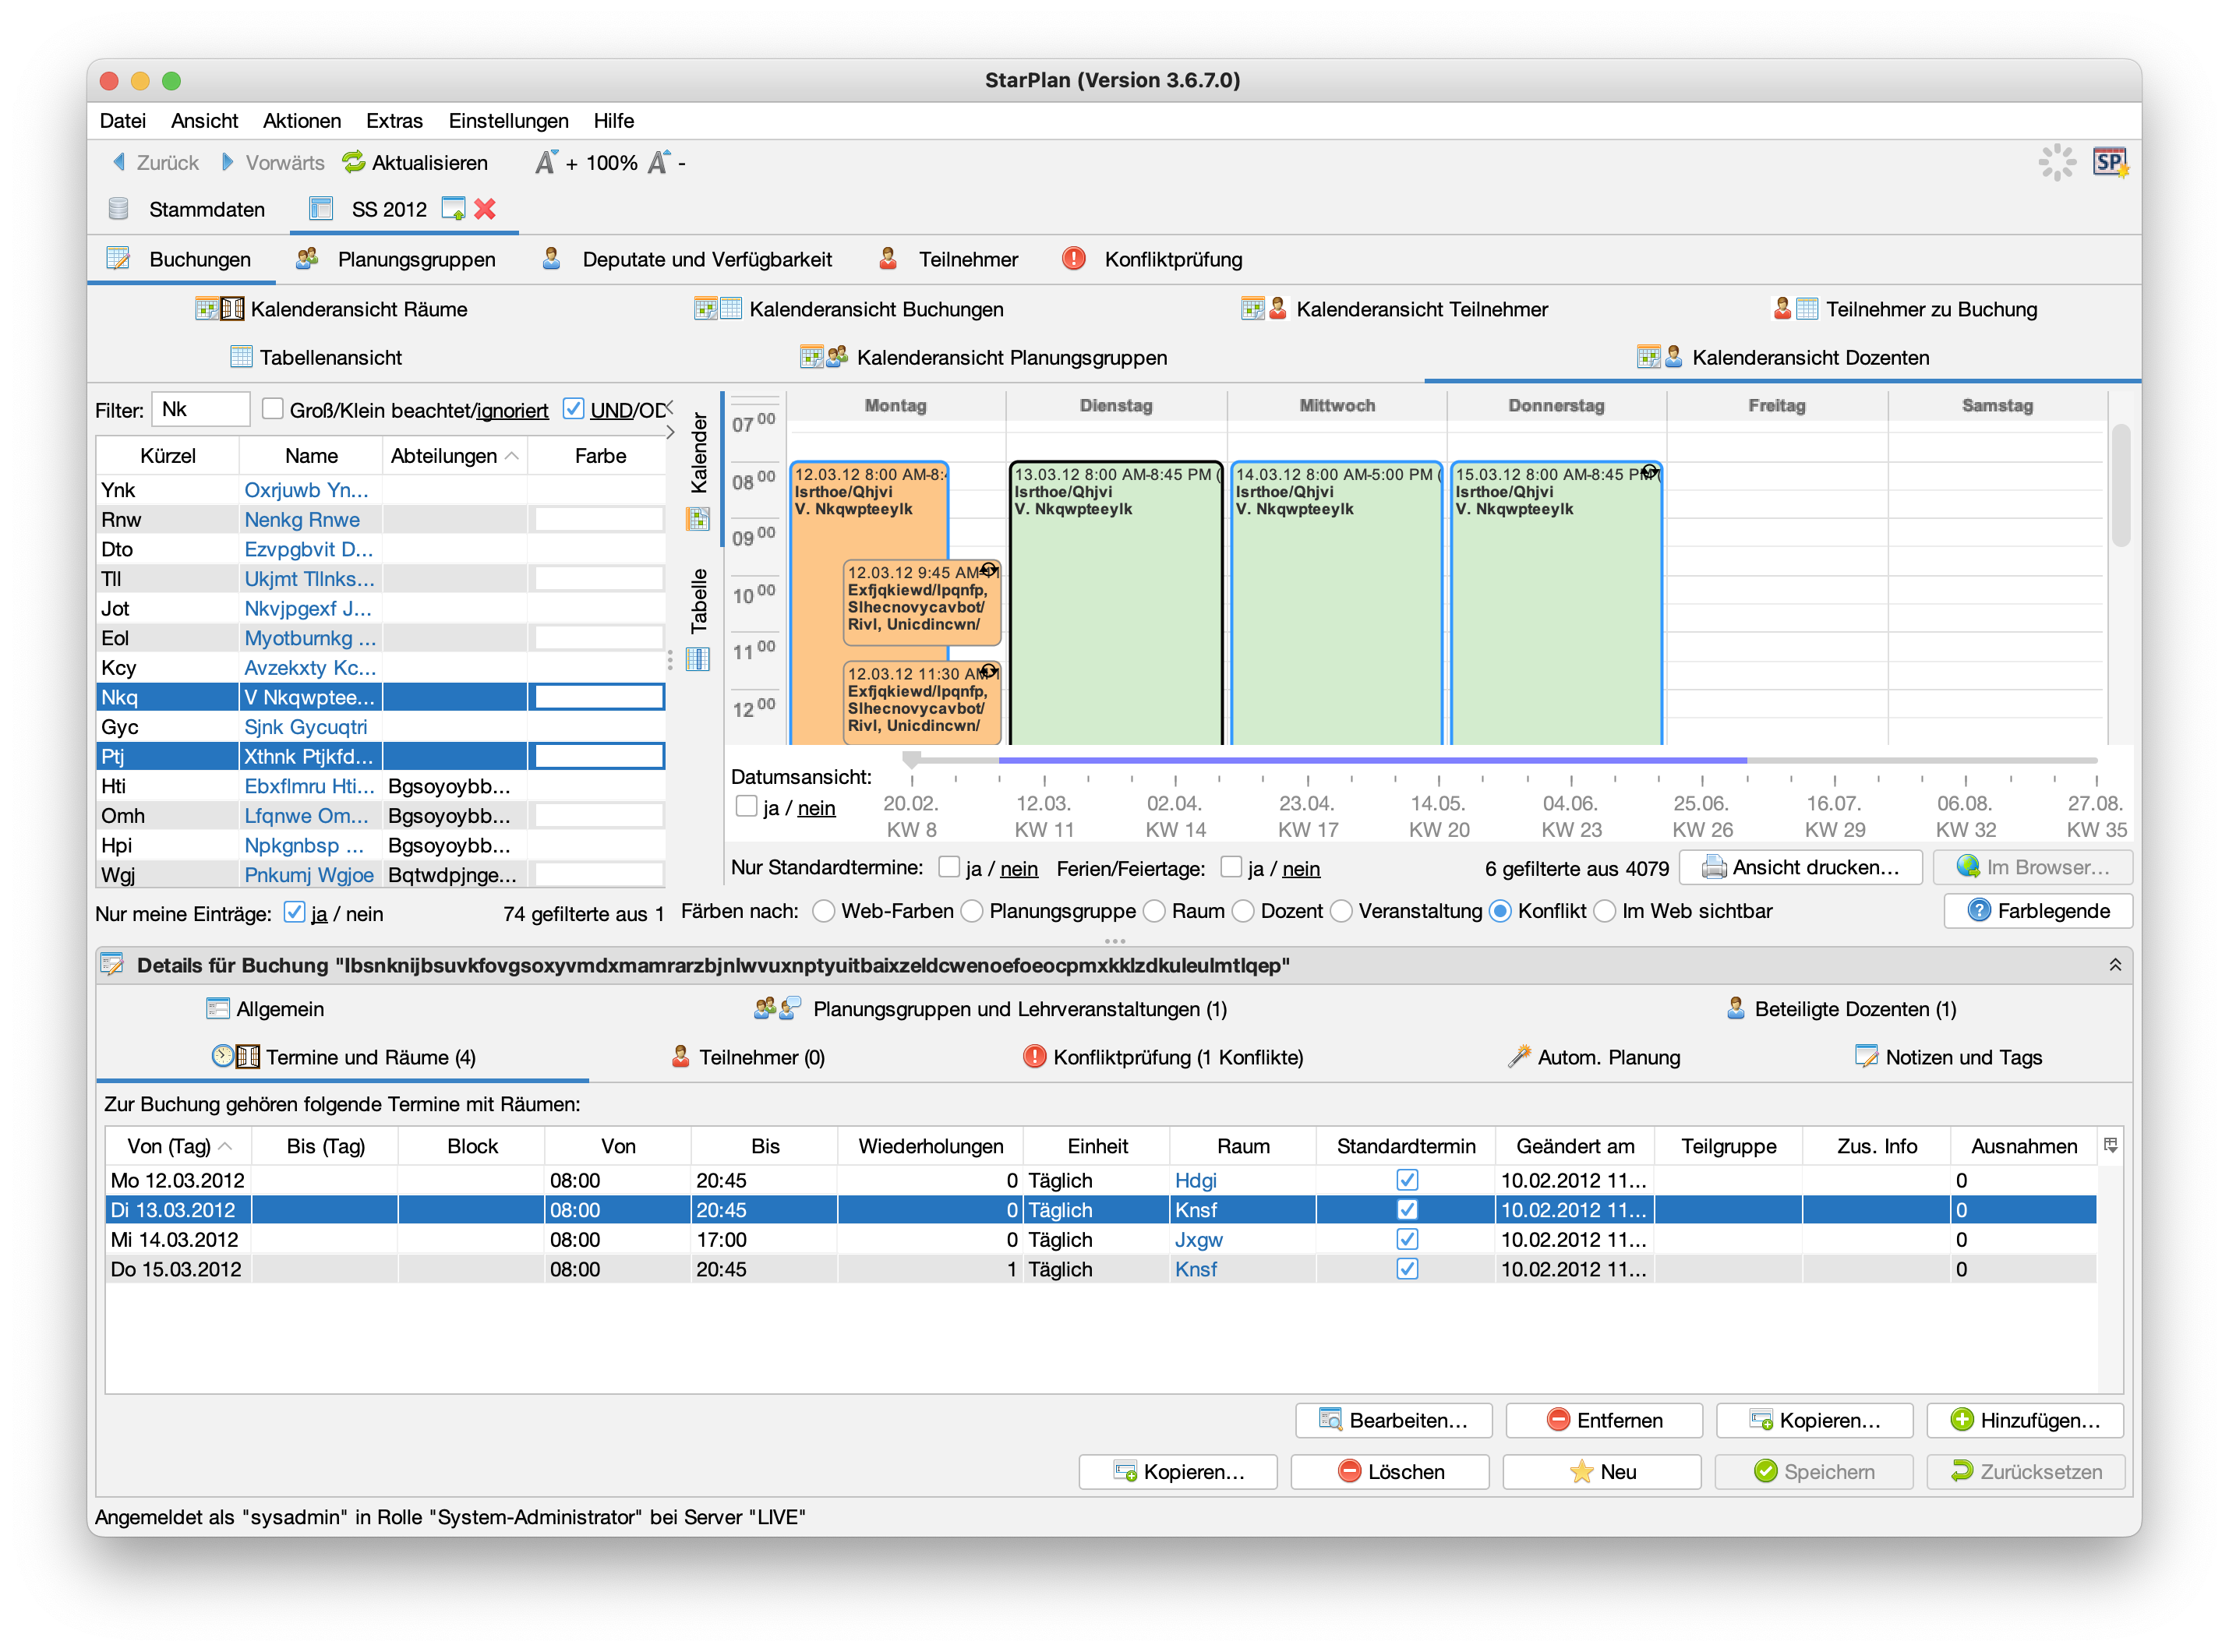This screenshot has width=2229, height=1652.
Task: Click the Tabelle view icon in sidebar
Action: point(698,659)
